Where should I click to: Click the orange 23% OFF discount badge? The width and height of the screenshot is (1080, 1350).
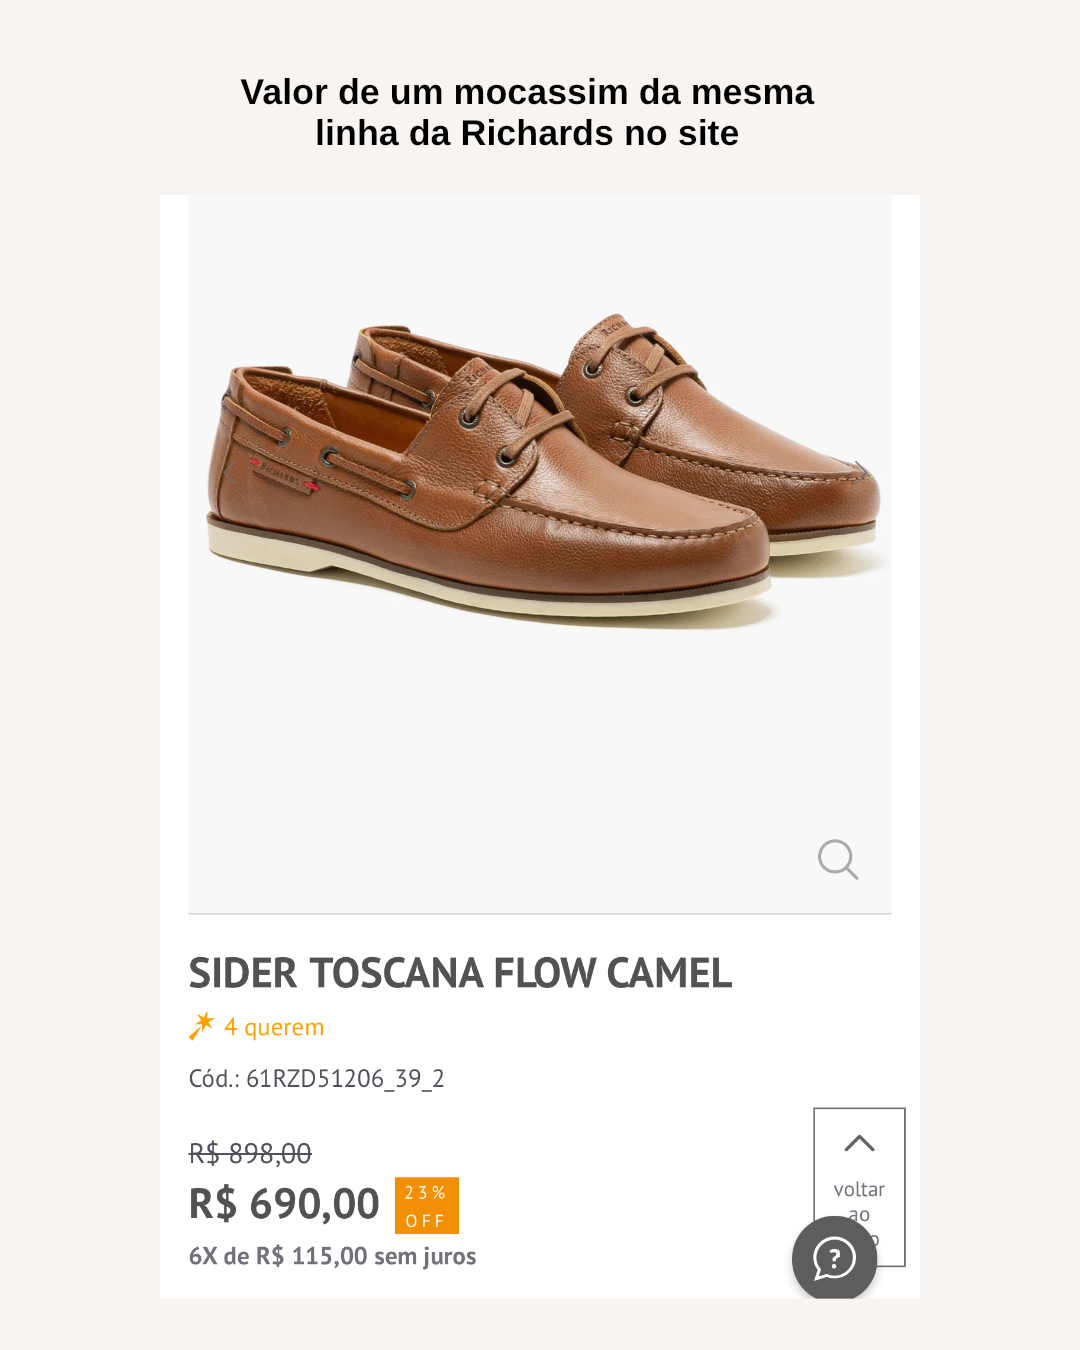click(427, 1205)
